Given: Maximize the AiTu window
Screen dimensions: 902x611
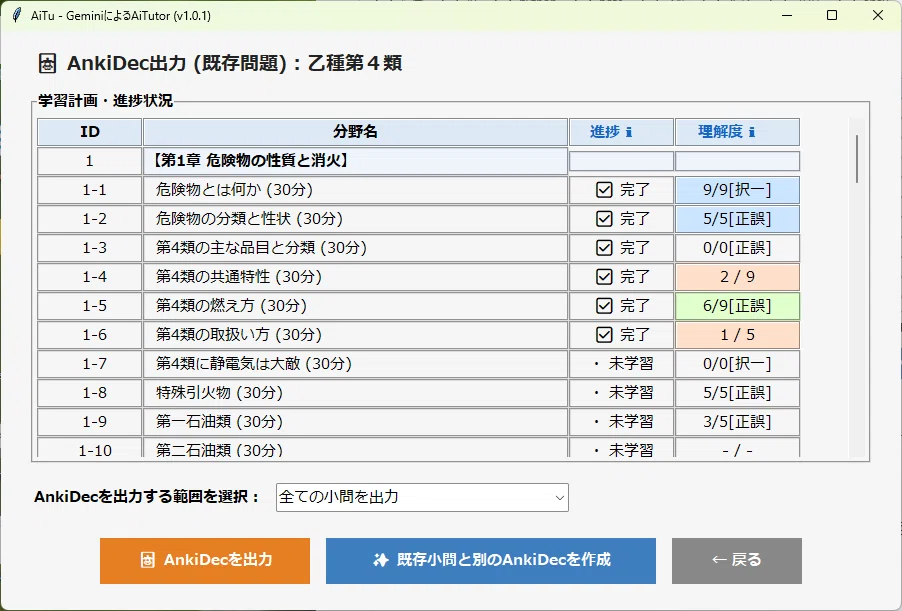Looking at the screenshot, I should [832, 15].
